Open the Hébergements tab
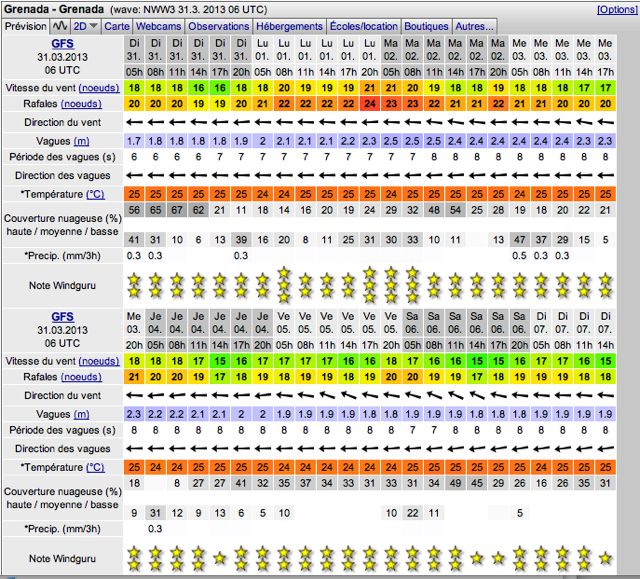 (289, 25)
